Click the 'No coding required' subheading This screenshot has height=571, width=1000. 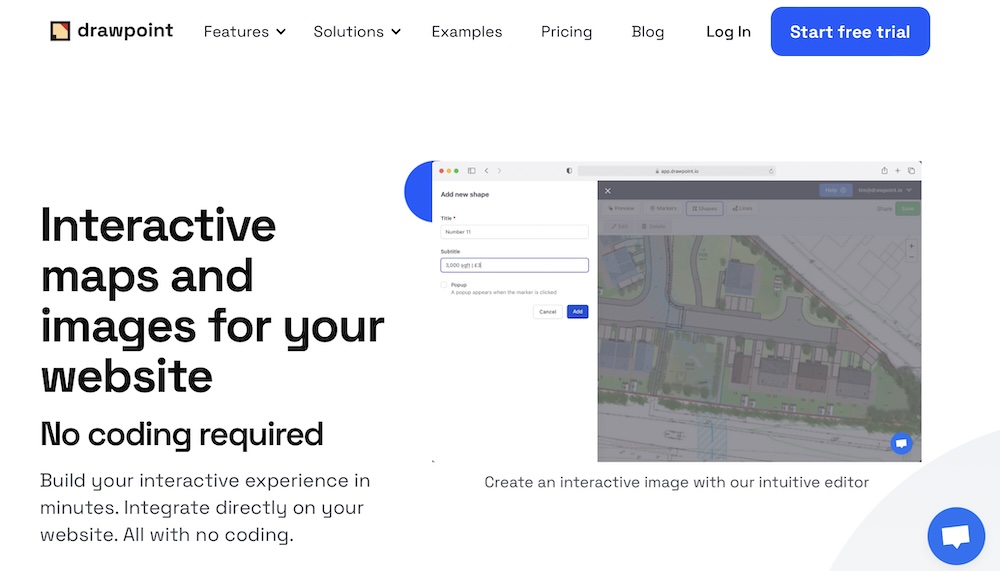(182, 434)
